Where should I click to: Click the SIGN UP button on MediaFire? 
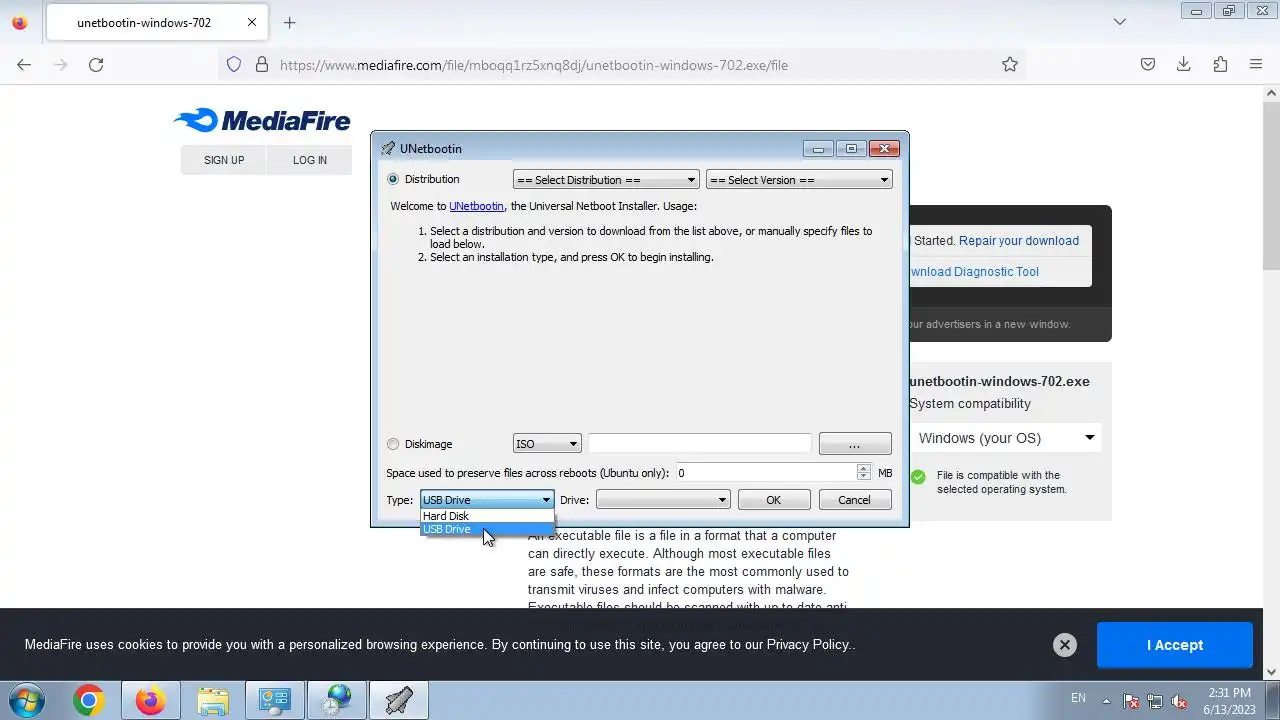224,160
